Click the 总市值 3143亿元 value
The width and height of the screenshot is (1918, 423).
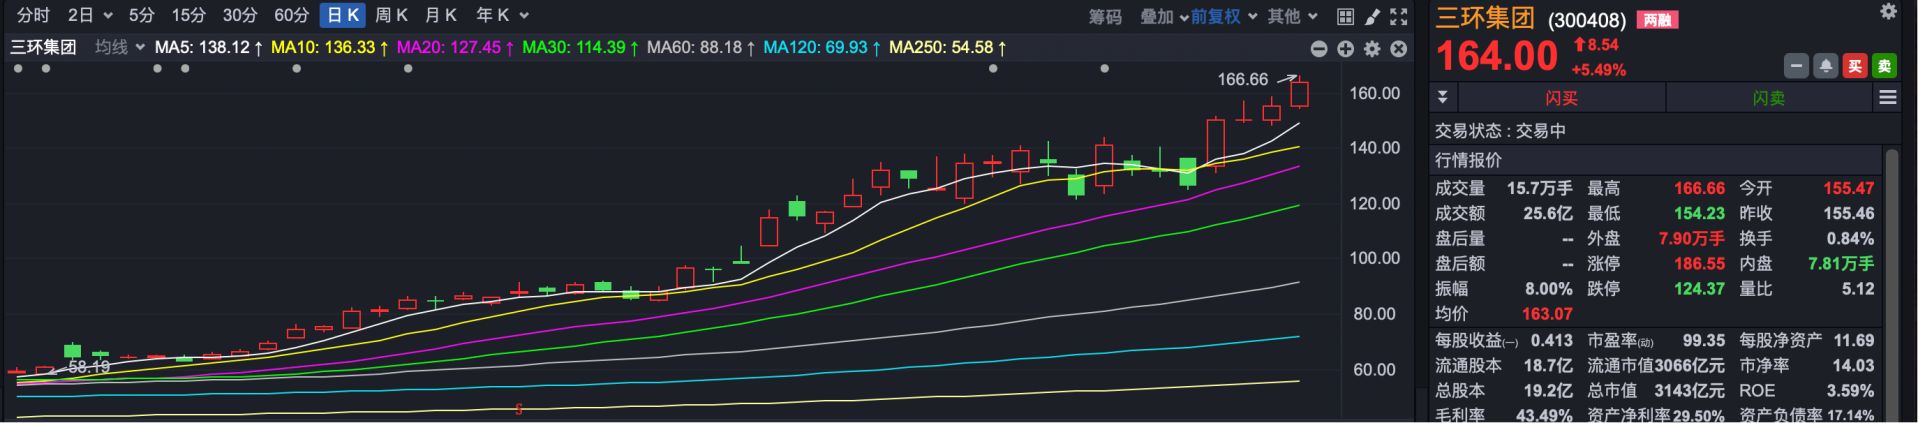[1689, 390]
